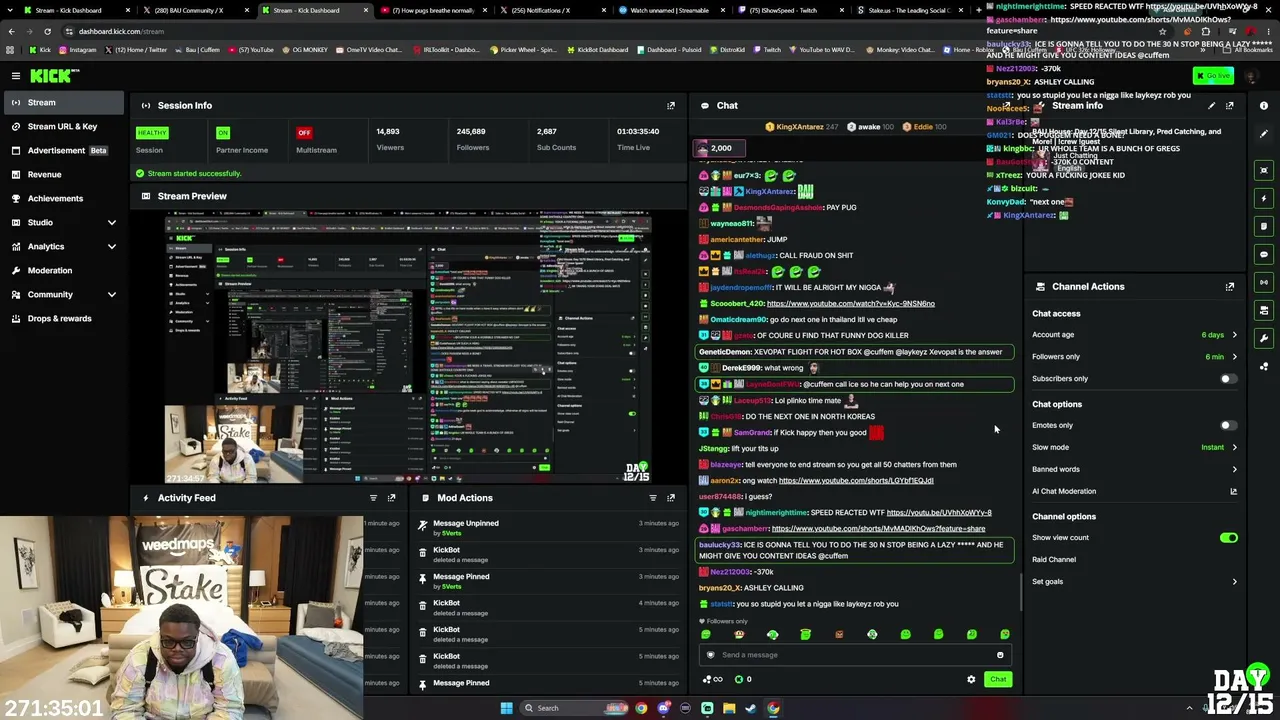
Task: Open Stream URL & Key in sidebar
Action: (x=63, y=126)
